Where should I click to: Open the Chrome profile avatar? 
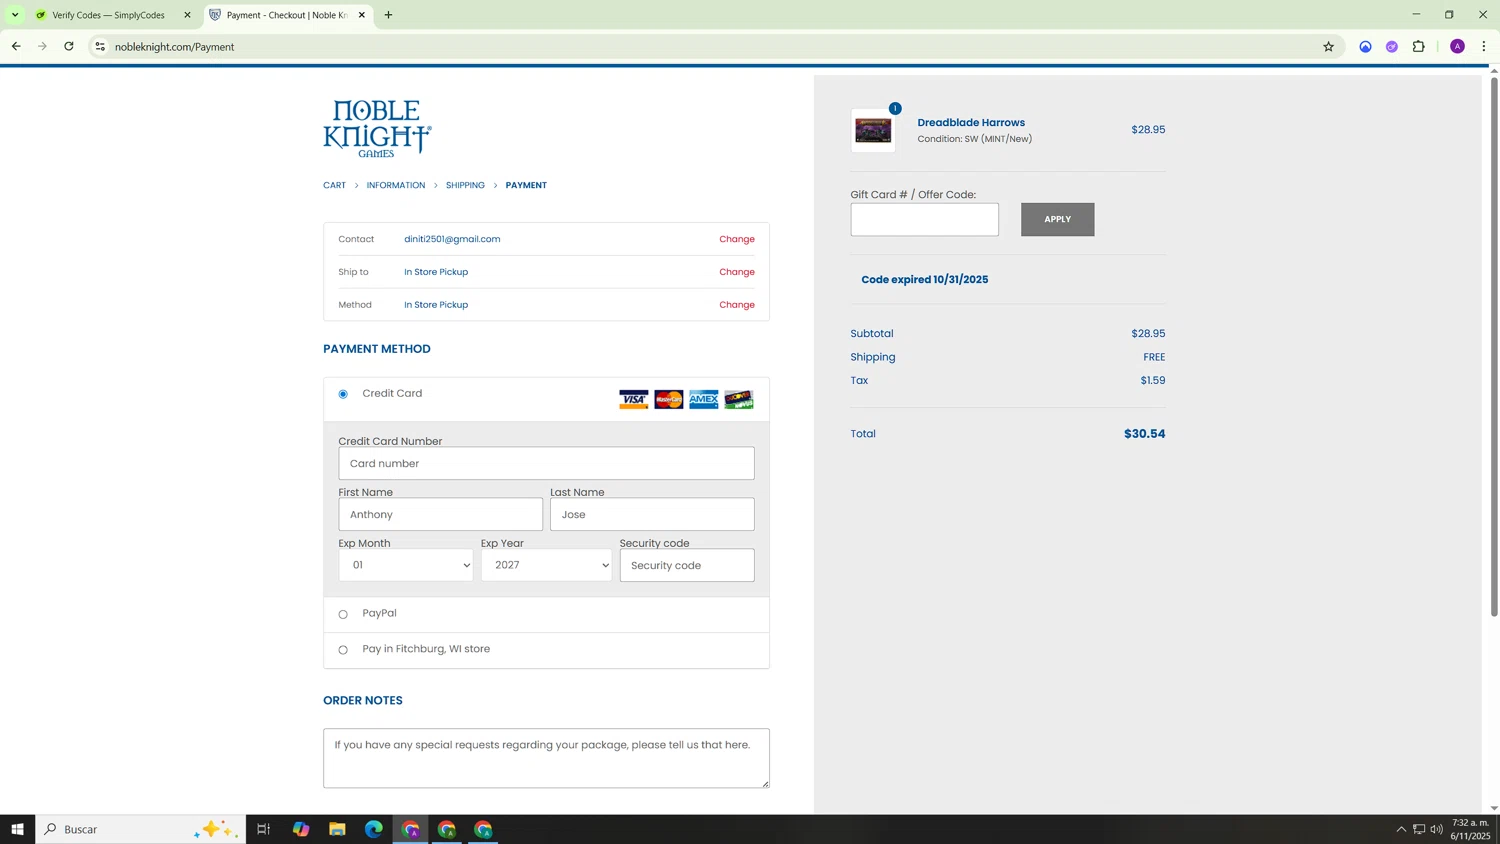tap(1457, 46)
